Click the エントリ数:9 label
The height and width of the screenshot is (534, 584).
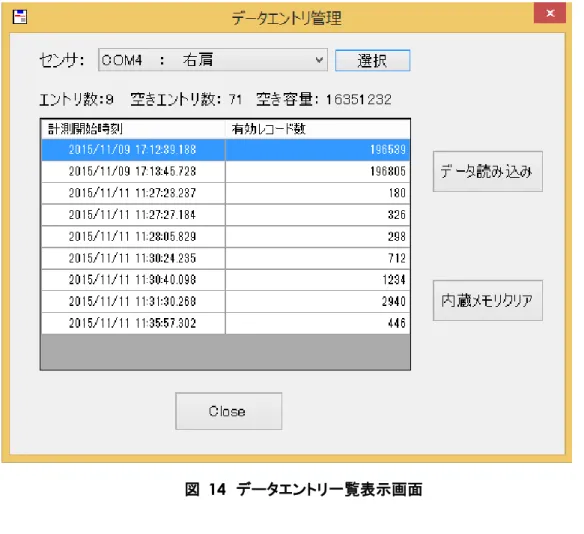click(76, 99)
